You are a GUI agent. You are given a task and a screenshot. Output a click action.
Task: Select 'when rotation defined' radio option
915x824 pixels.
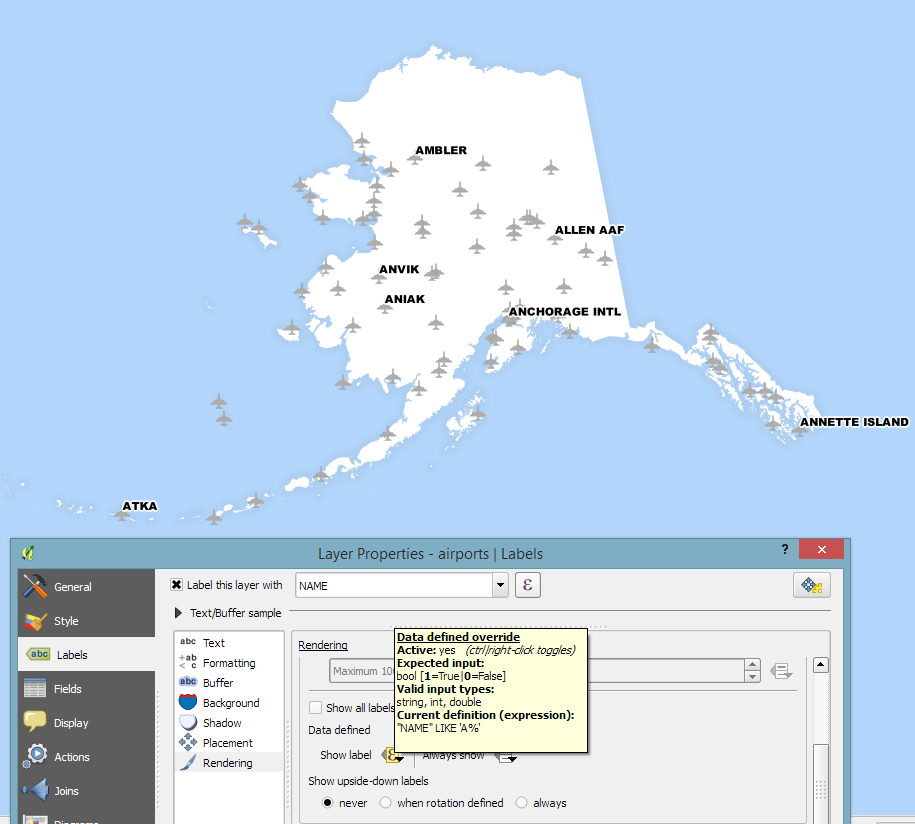click(x=386, y=803)
